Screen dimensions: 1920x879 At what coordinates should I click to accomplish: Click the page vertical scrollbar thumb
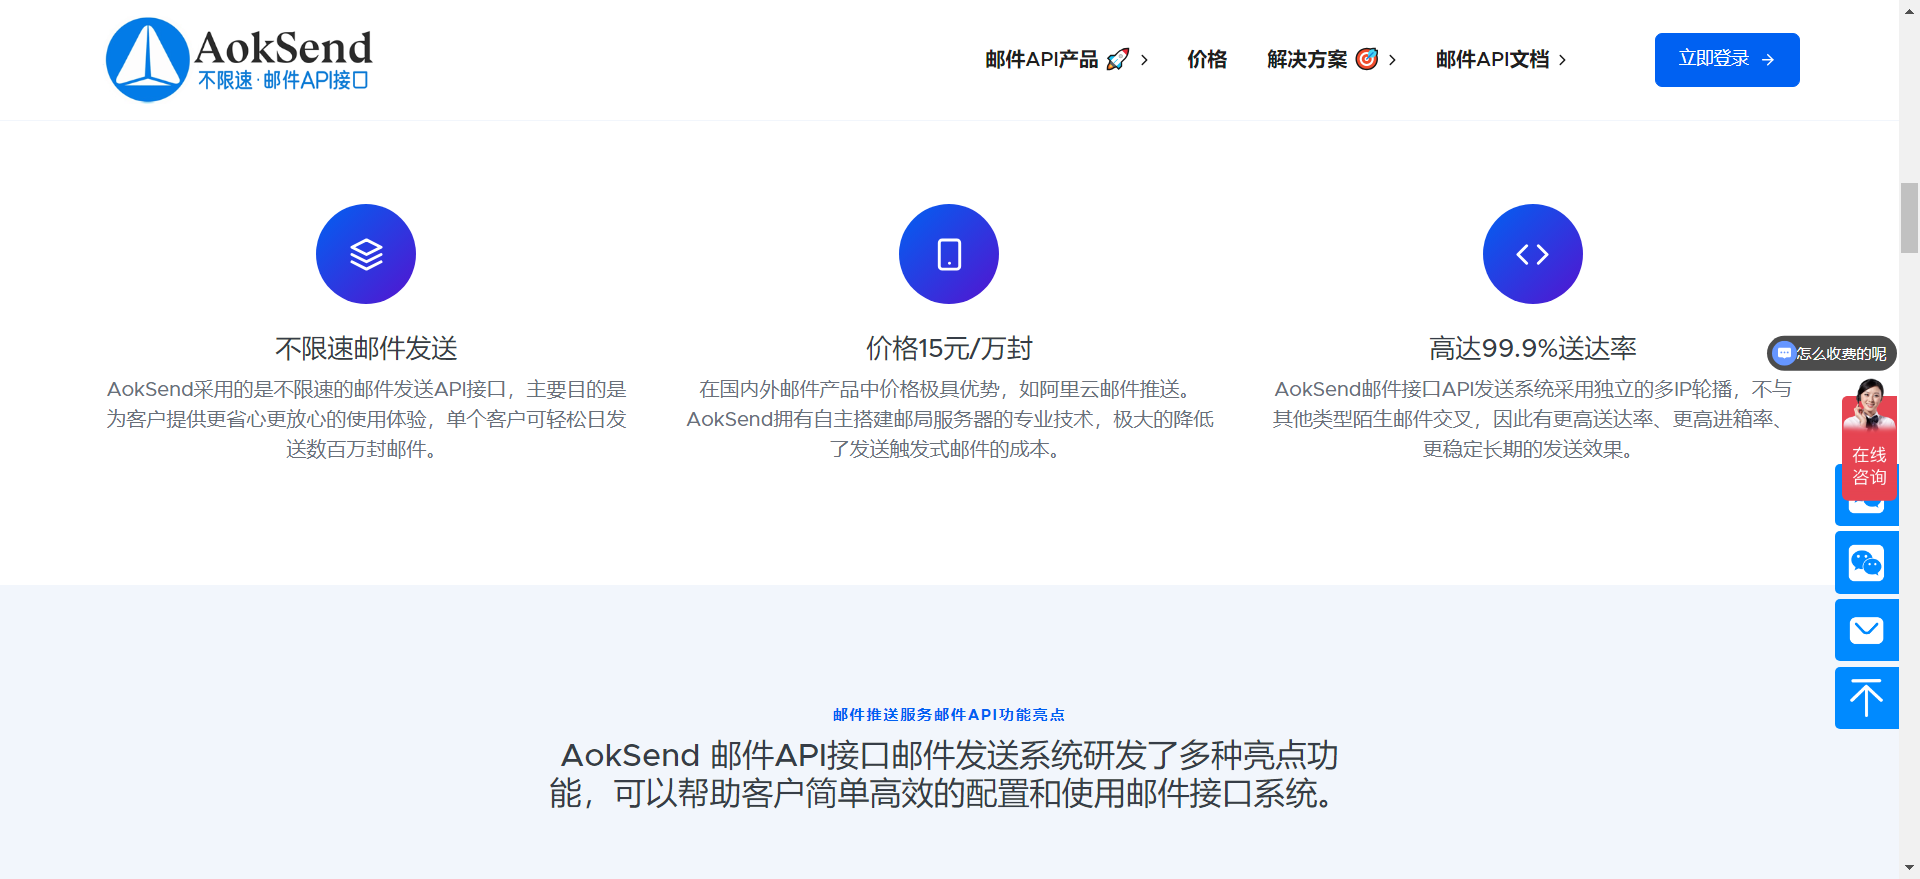click(1909, 217)
